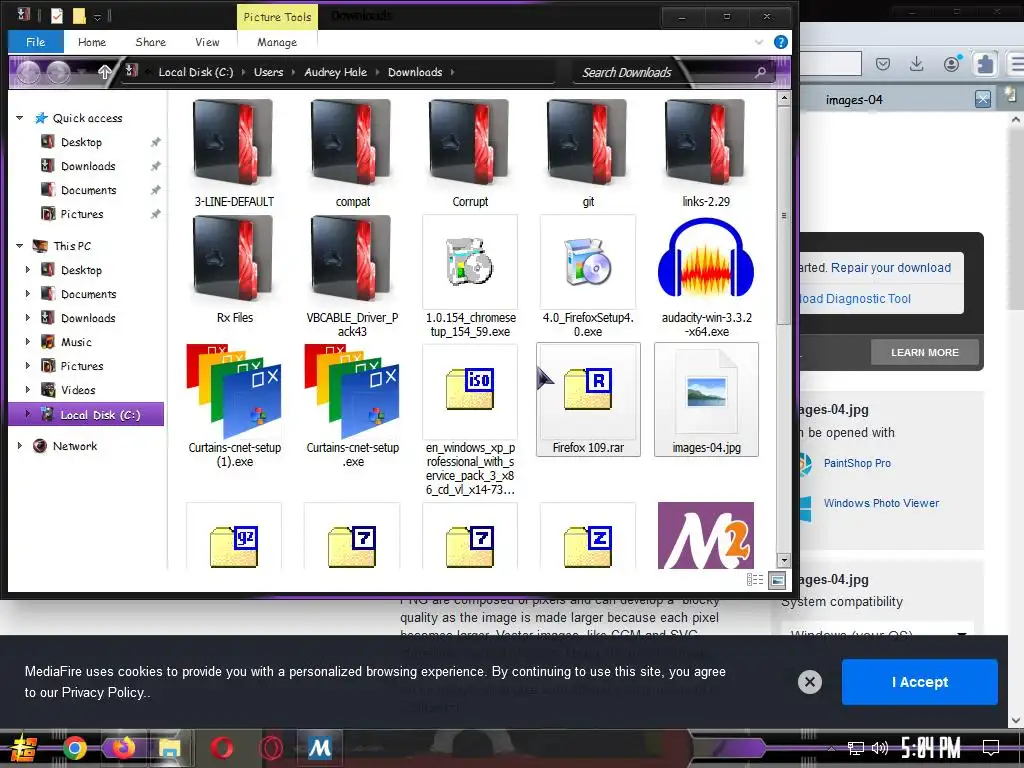Expand Documents under This PC
1024x768 pixels.
click(27, 294)
